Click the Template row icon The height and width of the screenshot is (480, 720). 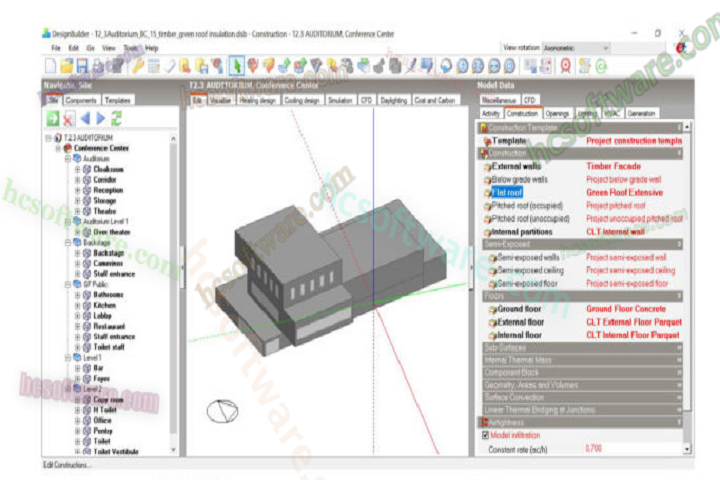tap(487, 141)
